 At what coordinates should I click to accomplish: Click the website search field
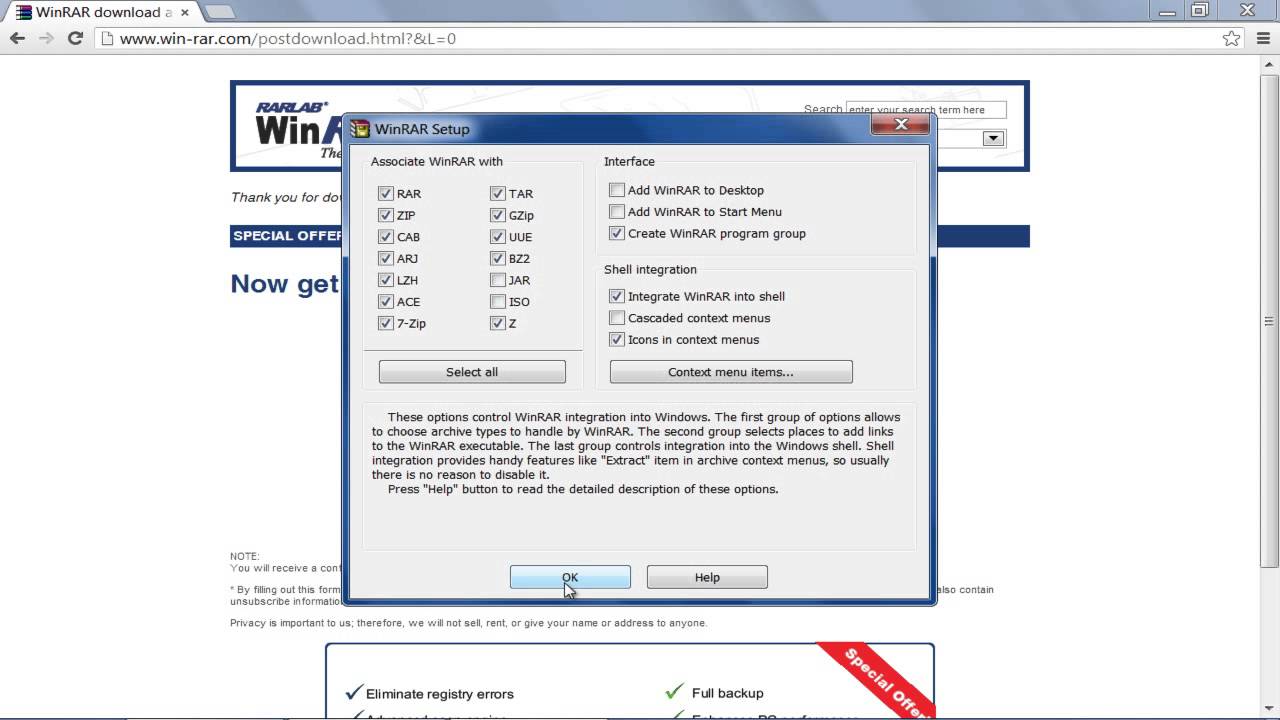(926, 110)
